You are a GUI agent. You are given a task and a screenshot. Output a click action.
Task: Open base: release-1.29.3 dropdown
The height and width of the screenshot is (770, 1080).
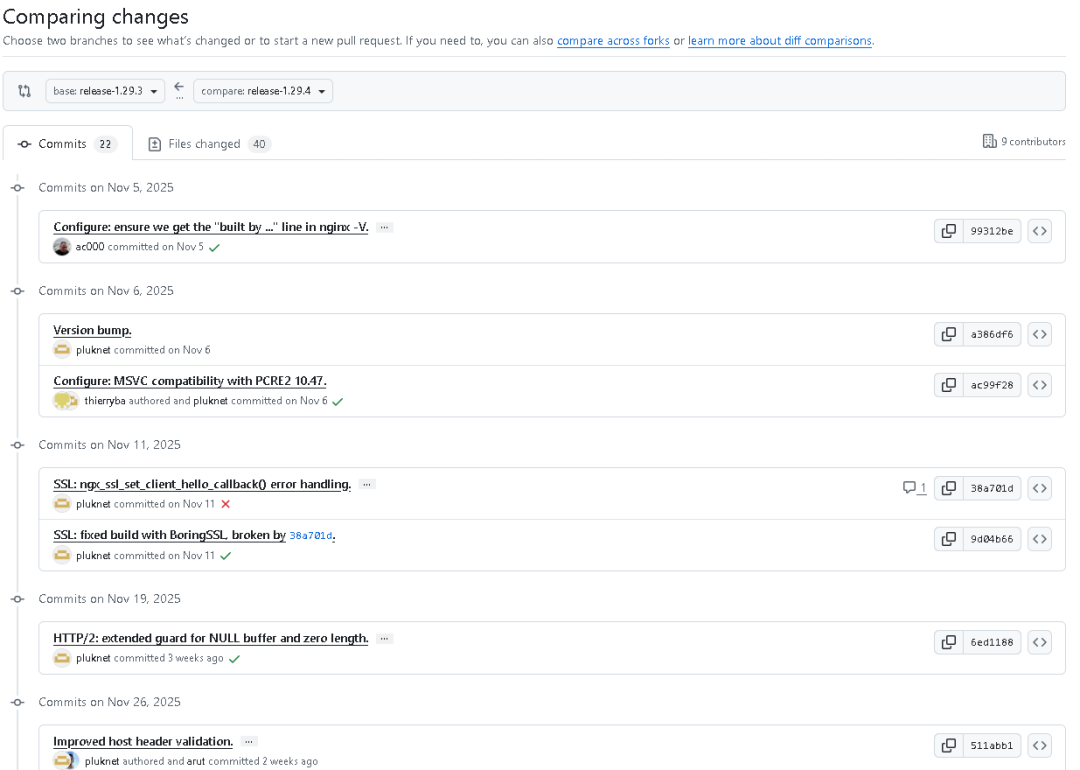(x=105, y=91)
